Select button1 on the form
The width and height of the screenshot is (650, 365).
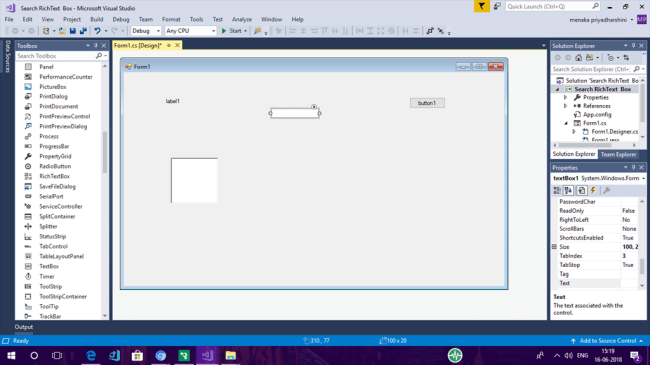tap(427, 103)
